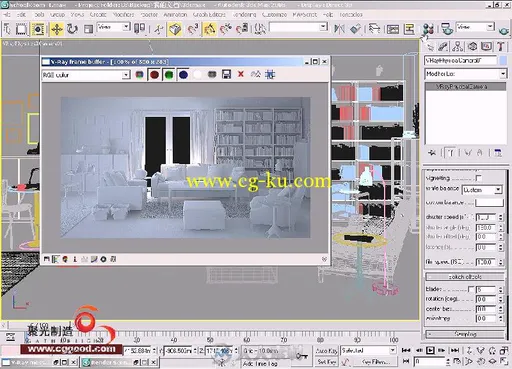Toggle the angle snap button

[x=209, y=29]
